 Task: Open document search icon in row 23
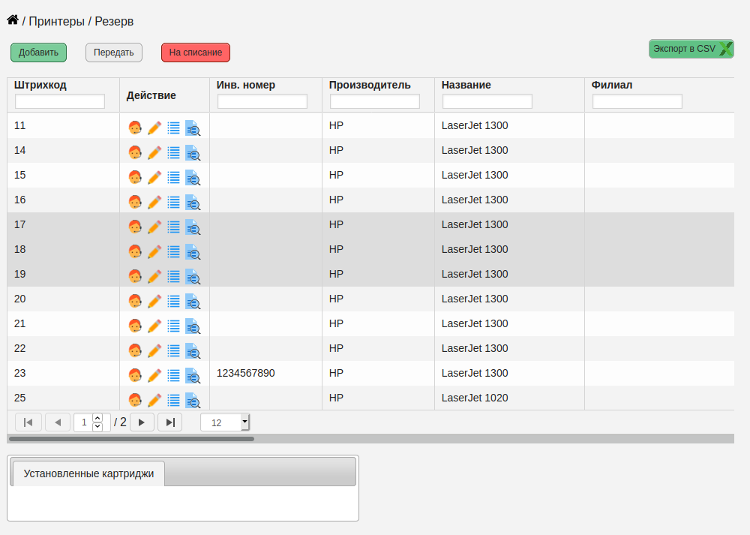(x=193, y=376)
